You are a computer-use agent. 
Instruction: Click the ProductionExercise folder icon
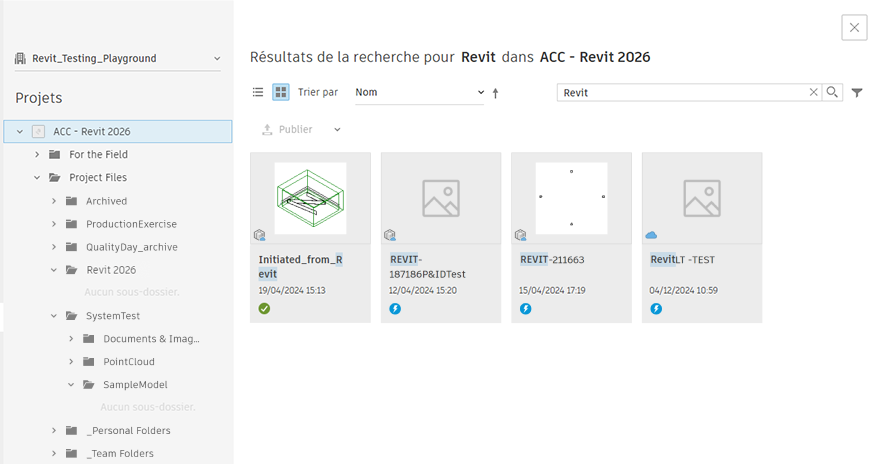pos(71,224)
